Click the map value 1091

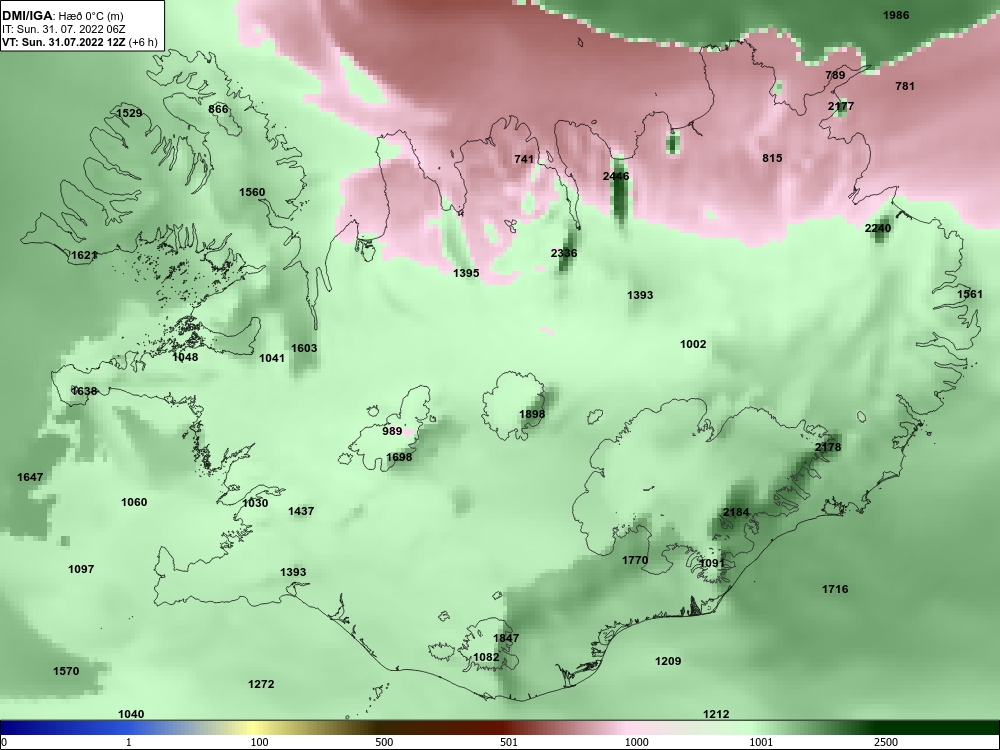[x=712, y=563]
